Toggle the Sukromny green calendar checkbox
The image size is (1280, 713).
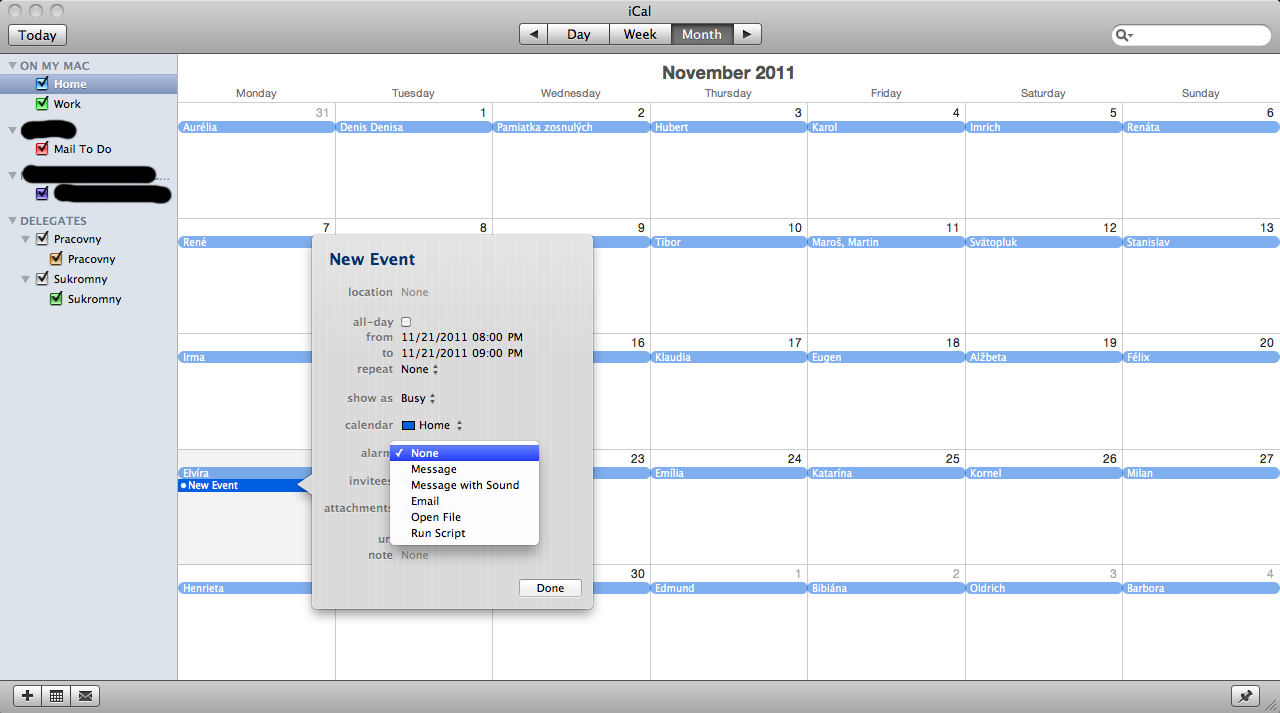tap(56, 299)
